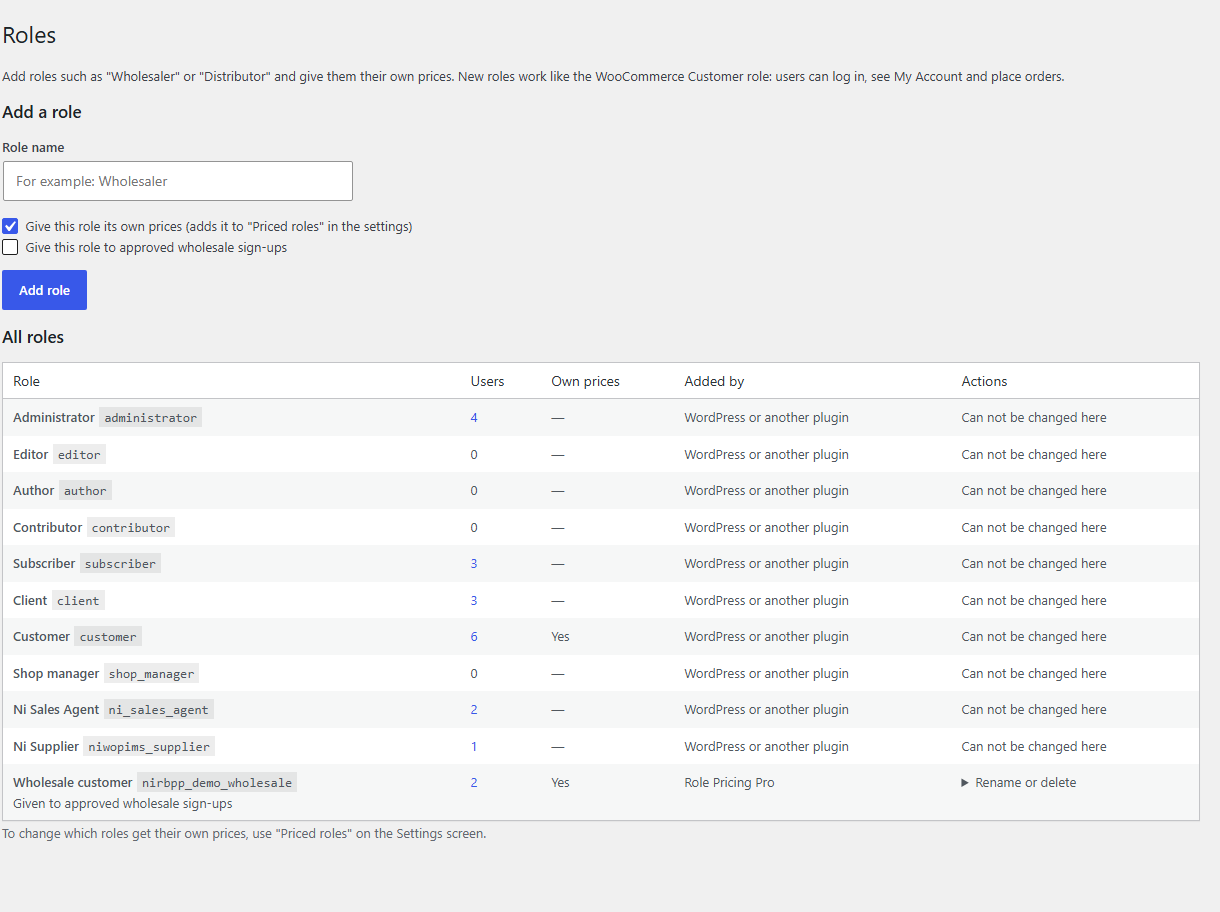1220x912 pixels.
Task: Click 'Yes' in the Customer row
Action: point(560,637)
